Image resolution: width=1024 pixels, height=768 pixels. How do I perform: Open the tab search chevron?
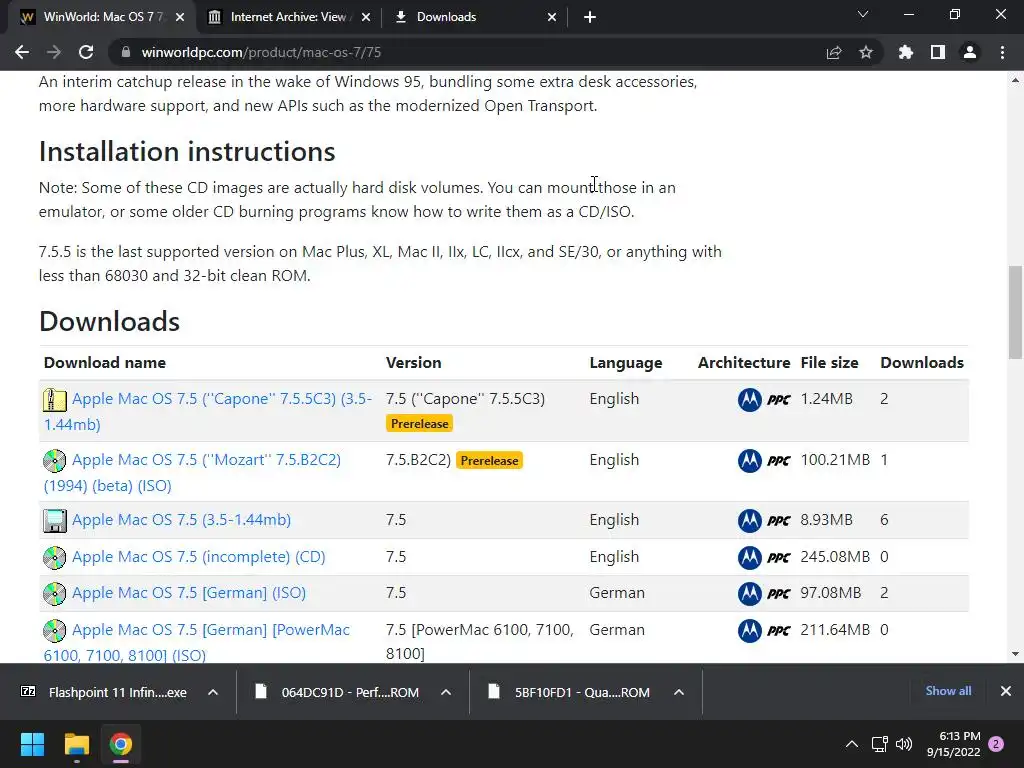pyautogui.click(x=864, y=15)
